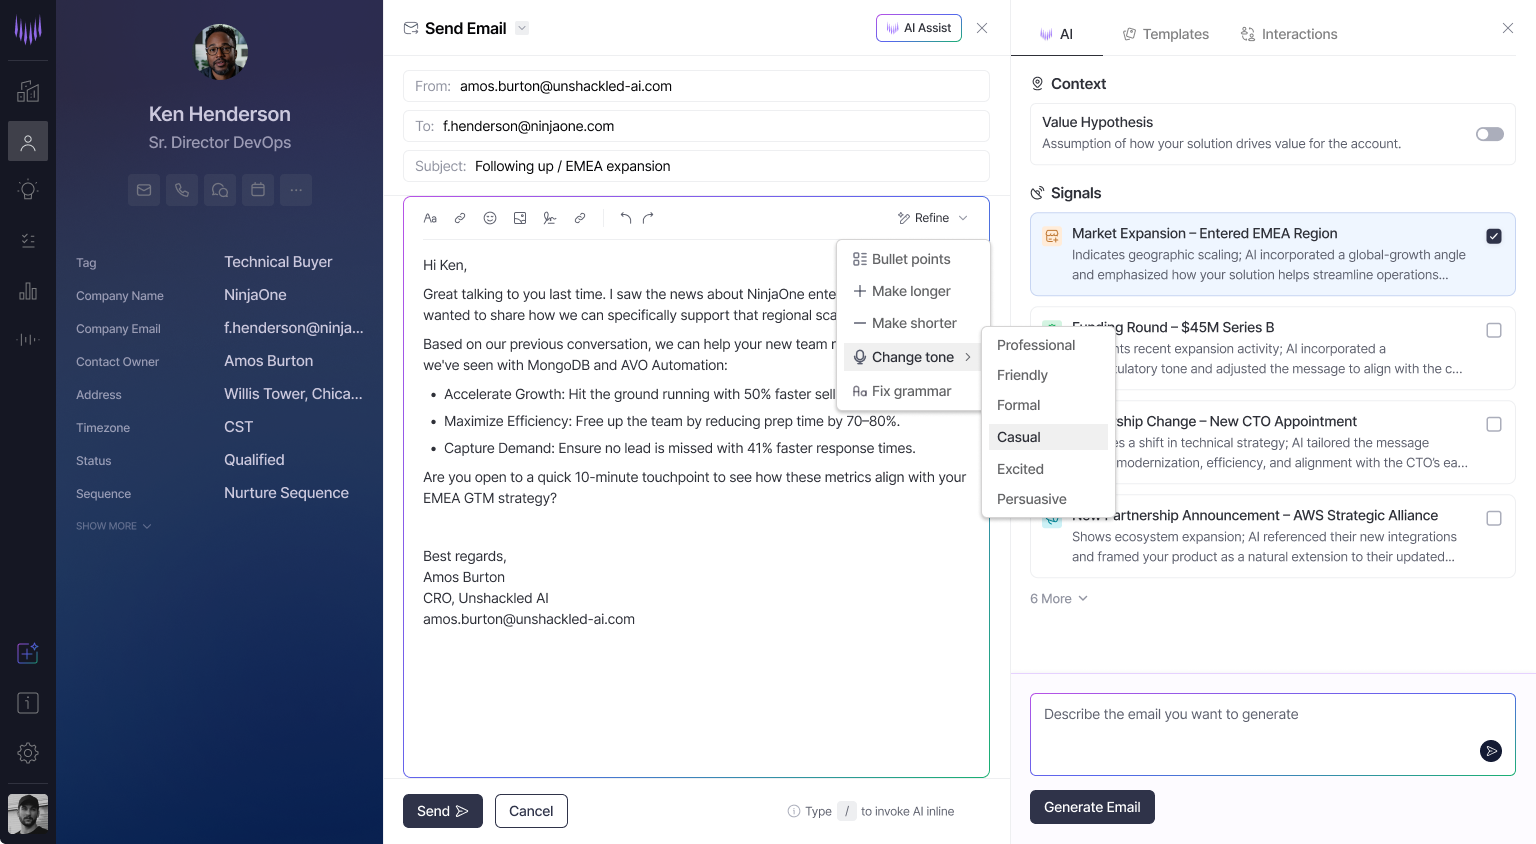1536x844 pixels.
Task: Check the AWS Strategic Alliance signal checkbox
Action: (x=1494, y=518)
